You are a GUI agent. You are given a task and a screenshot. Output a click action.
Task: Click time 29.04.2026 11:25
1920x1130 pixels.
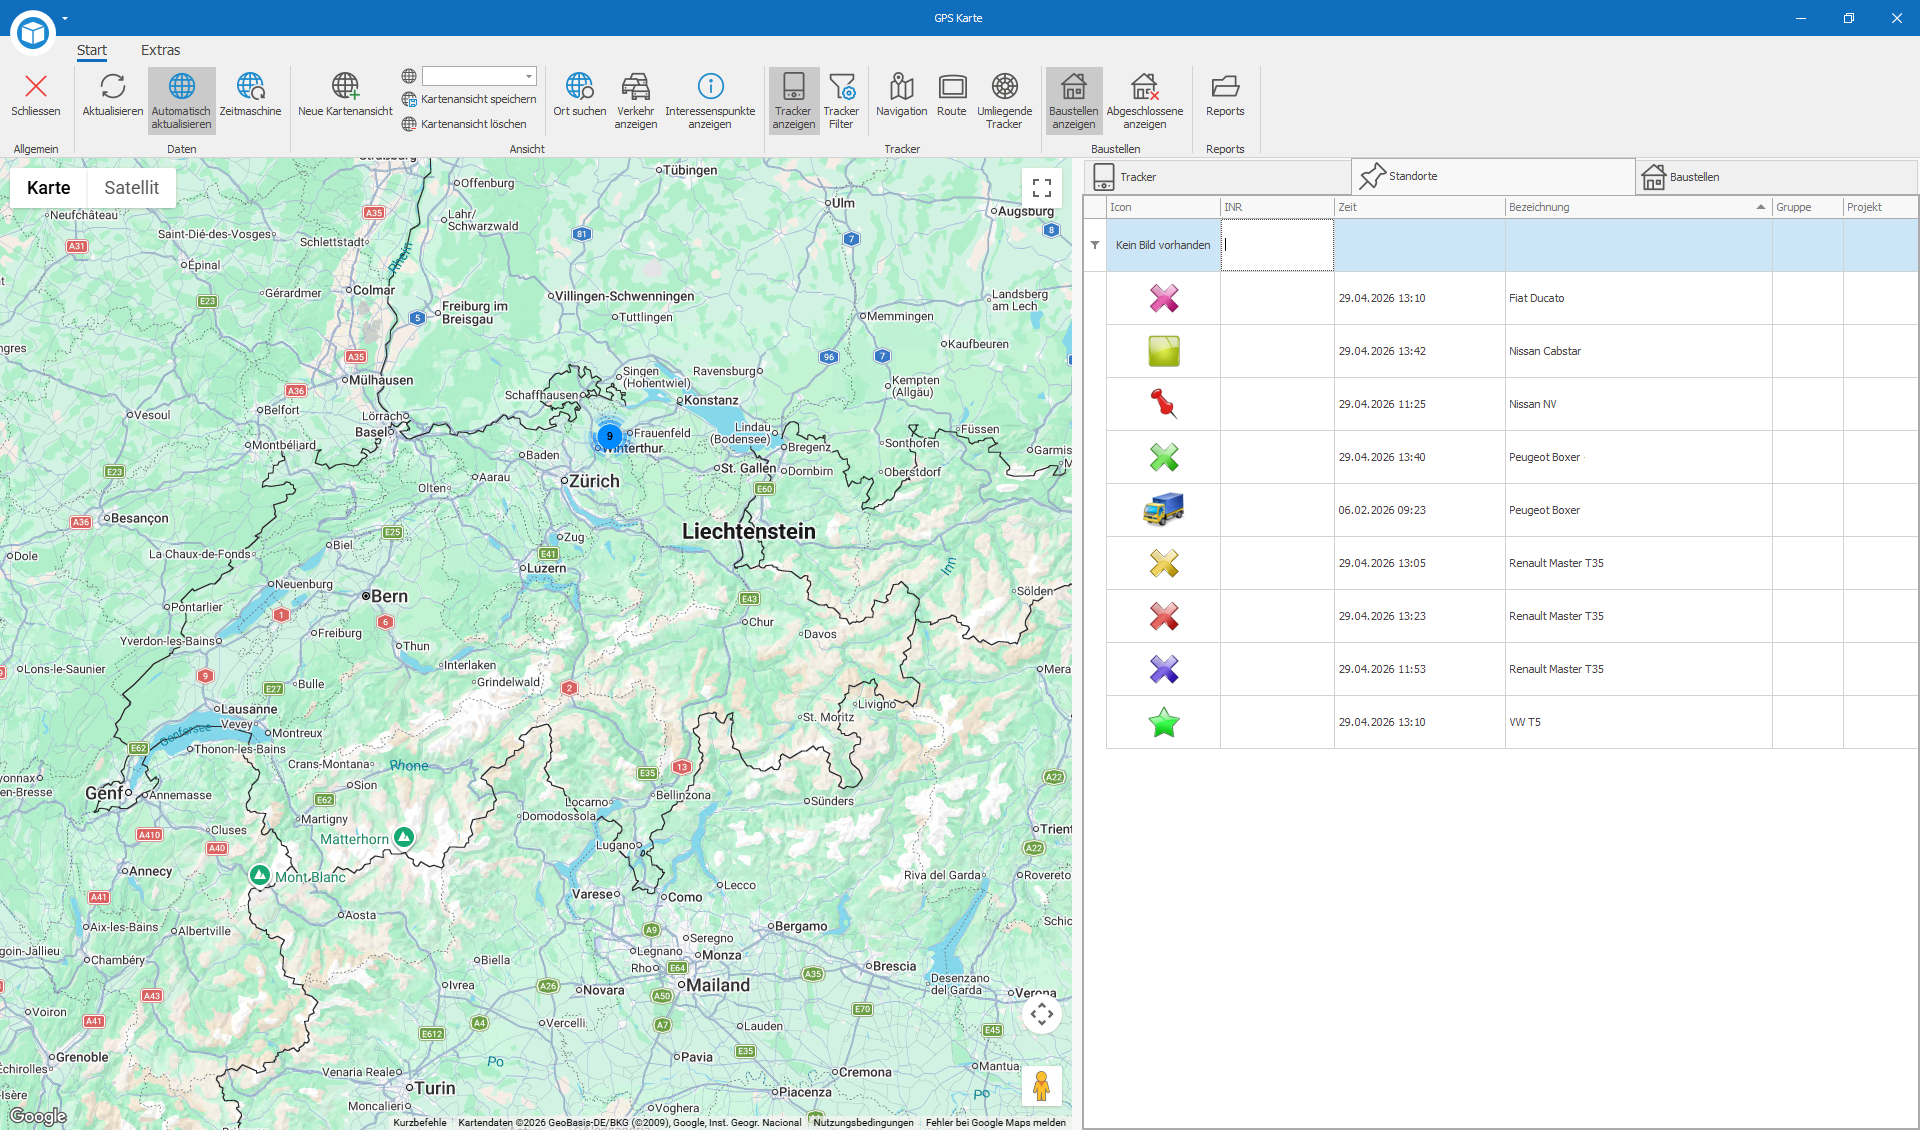click(x=1382, y=404)
